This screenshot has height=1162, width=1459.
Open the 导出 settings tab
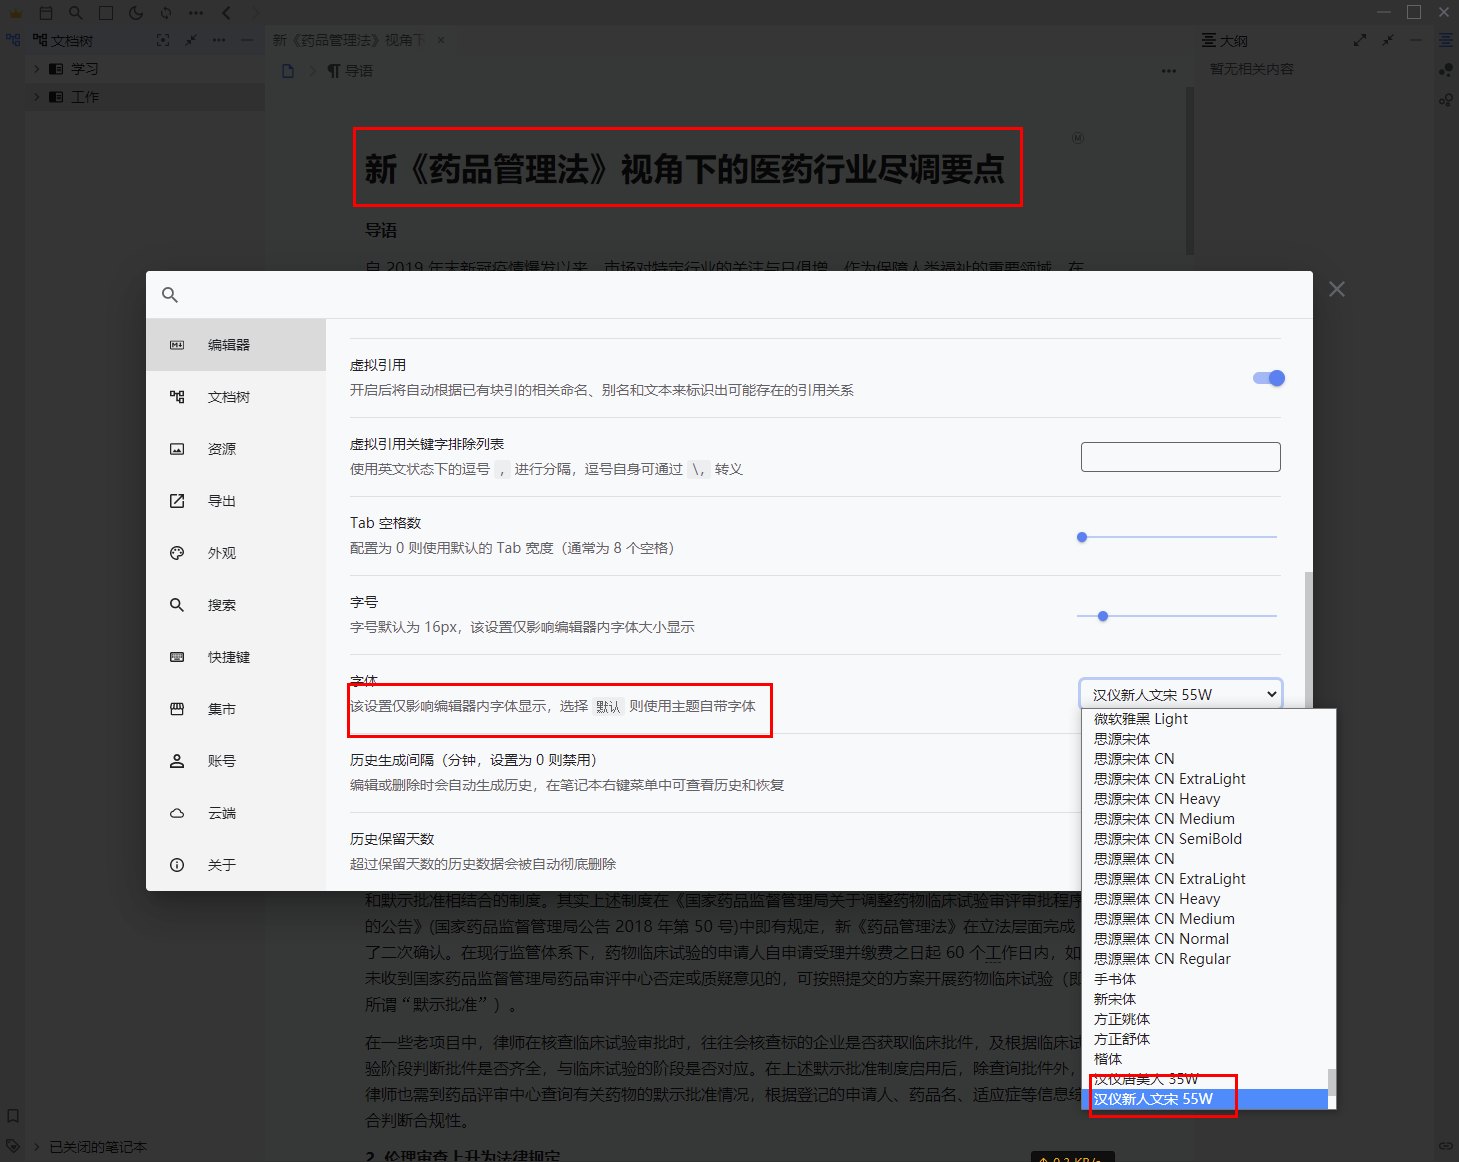(236, 501)
